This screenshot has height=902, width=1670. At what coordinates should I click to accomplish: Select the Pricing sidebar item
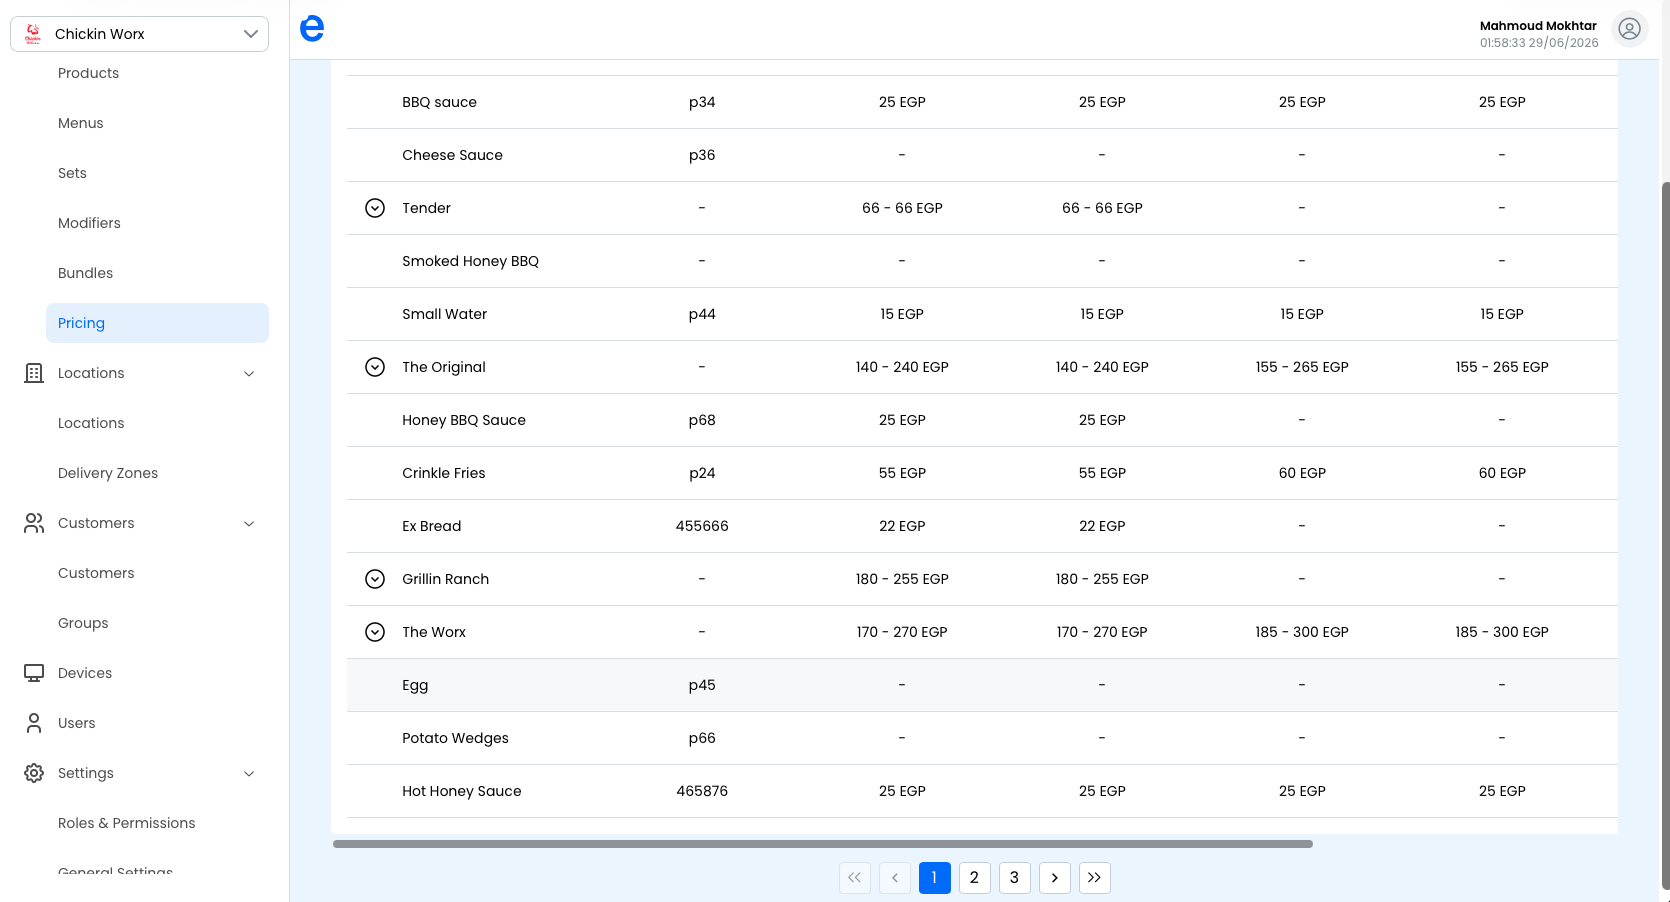157,323
